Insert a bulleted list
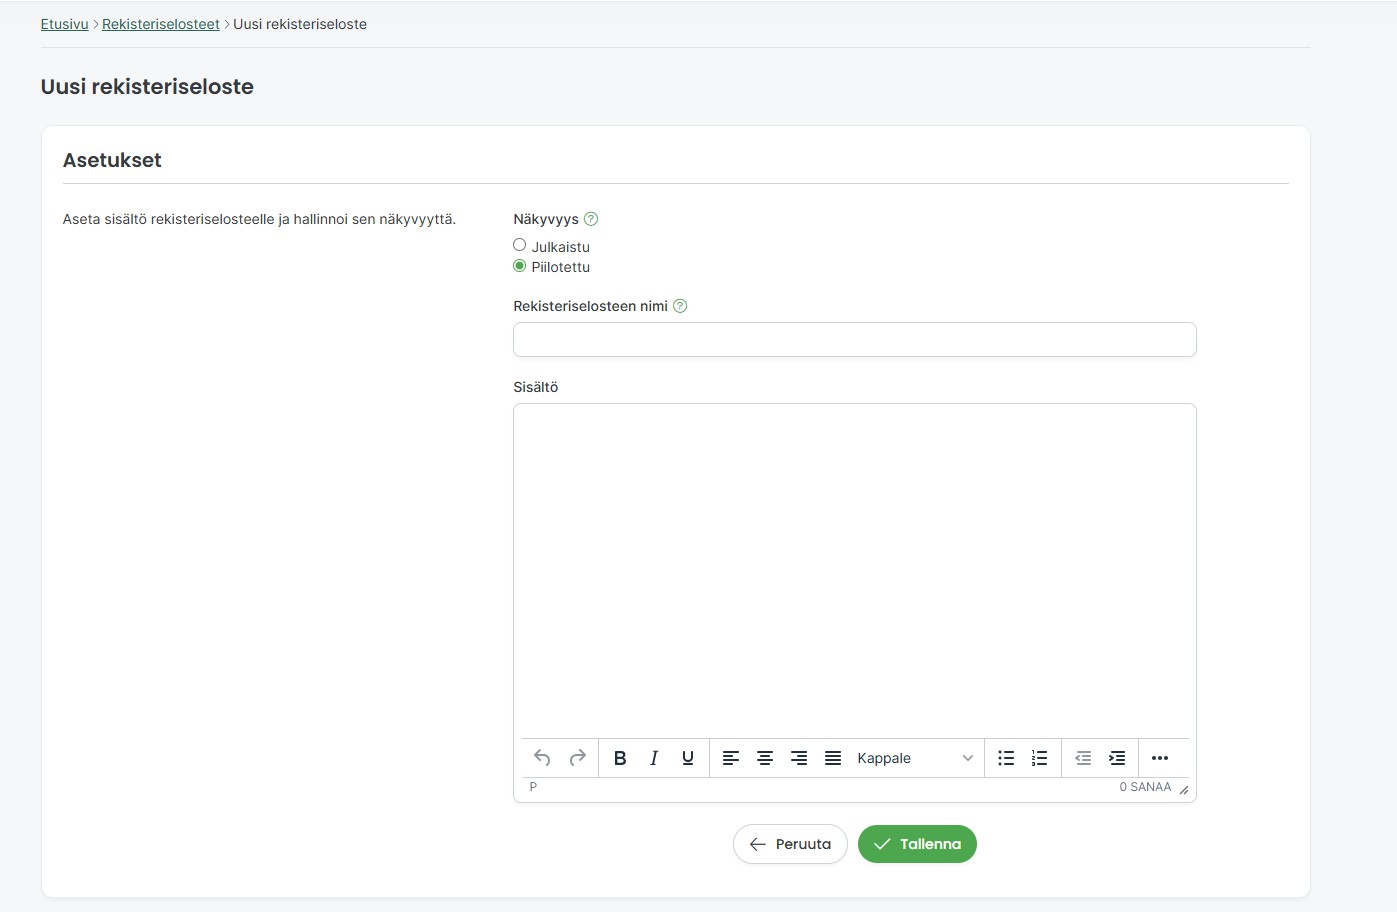Image resolution: width=1397 pixels, height=912 pixels. 1006,758
